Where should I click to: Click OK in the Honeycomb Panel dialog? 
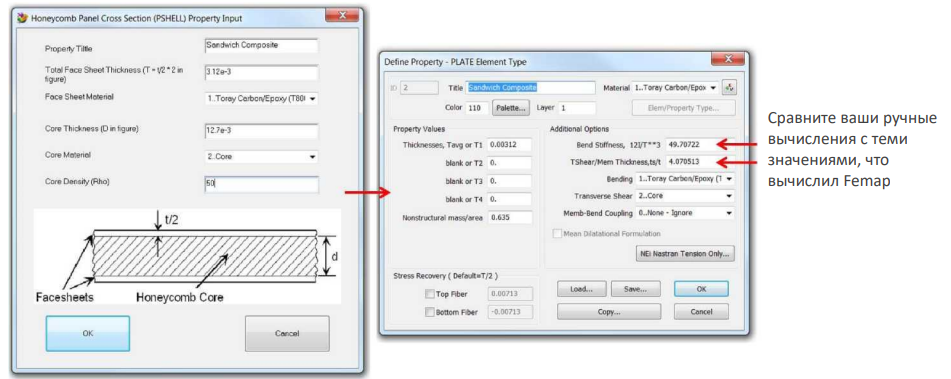click(88, 334)
